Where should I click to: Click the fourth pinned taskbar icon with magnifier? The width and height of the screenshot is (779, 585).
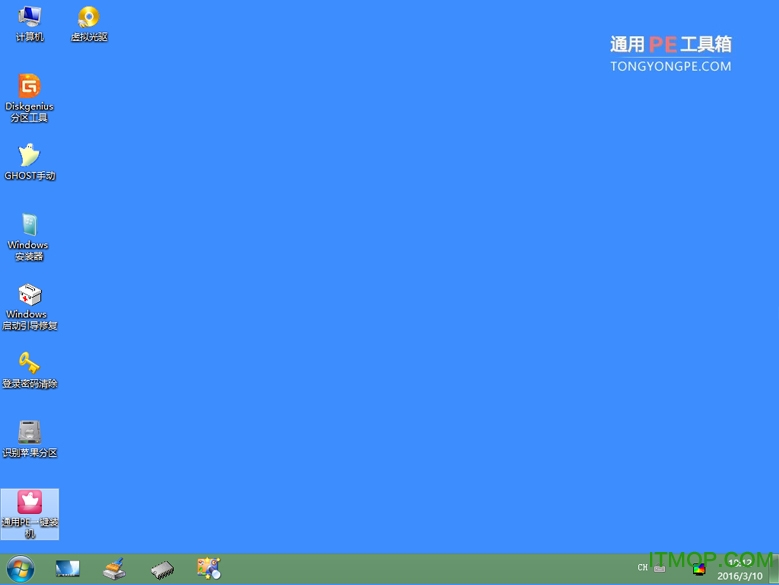208,569
